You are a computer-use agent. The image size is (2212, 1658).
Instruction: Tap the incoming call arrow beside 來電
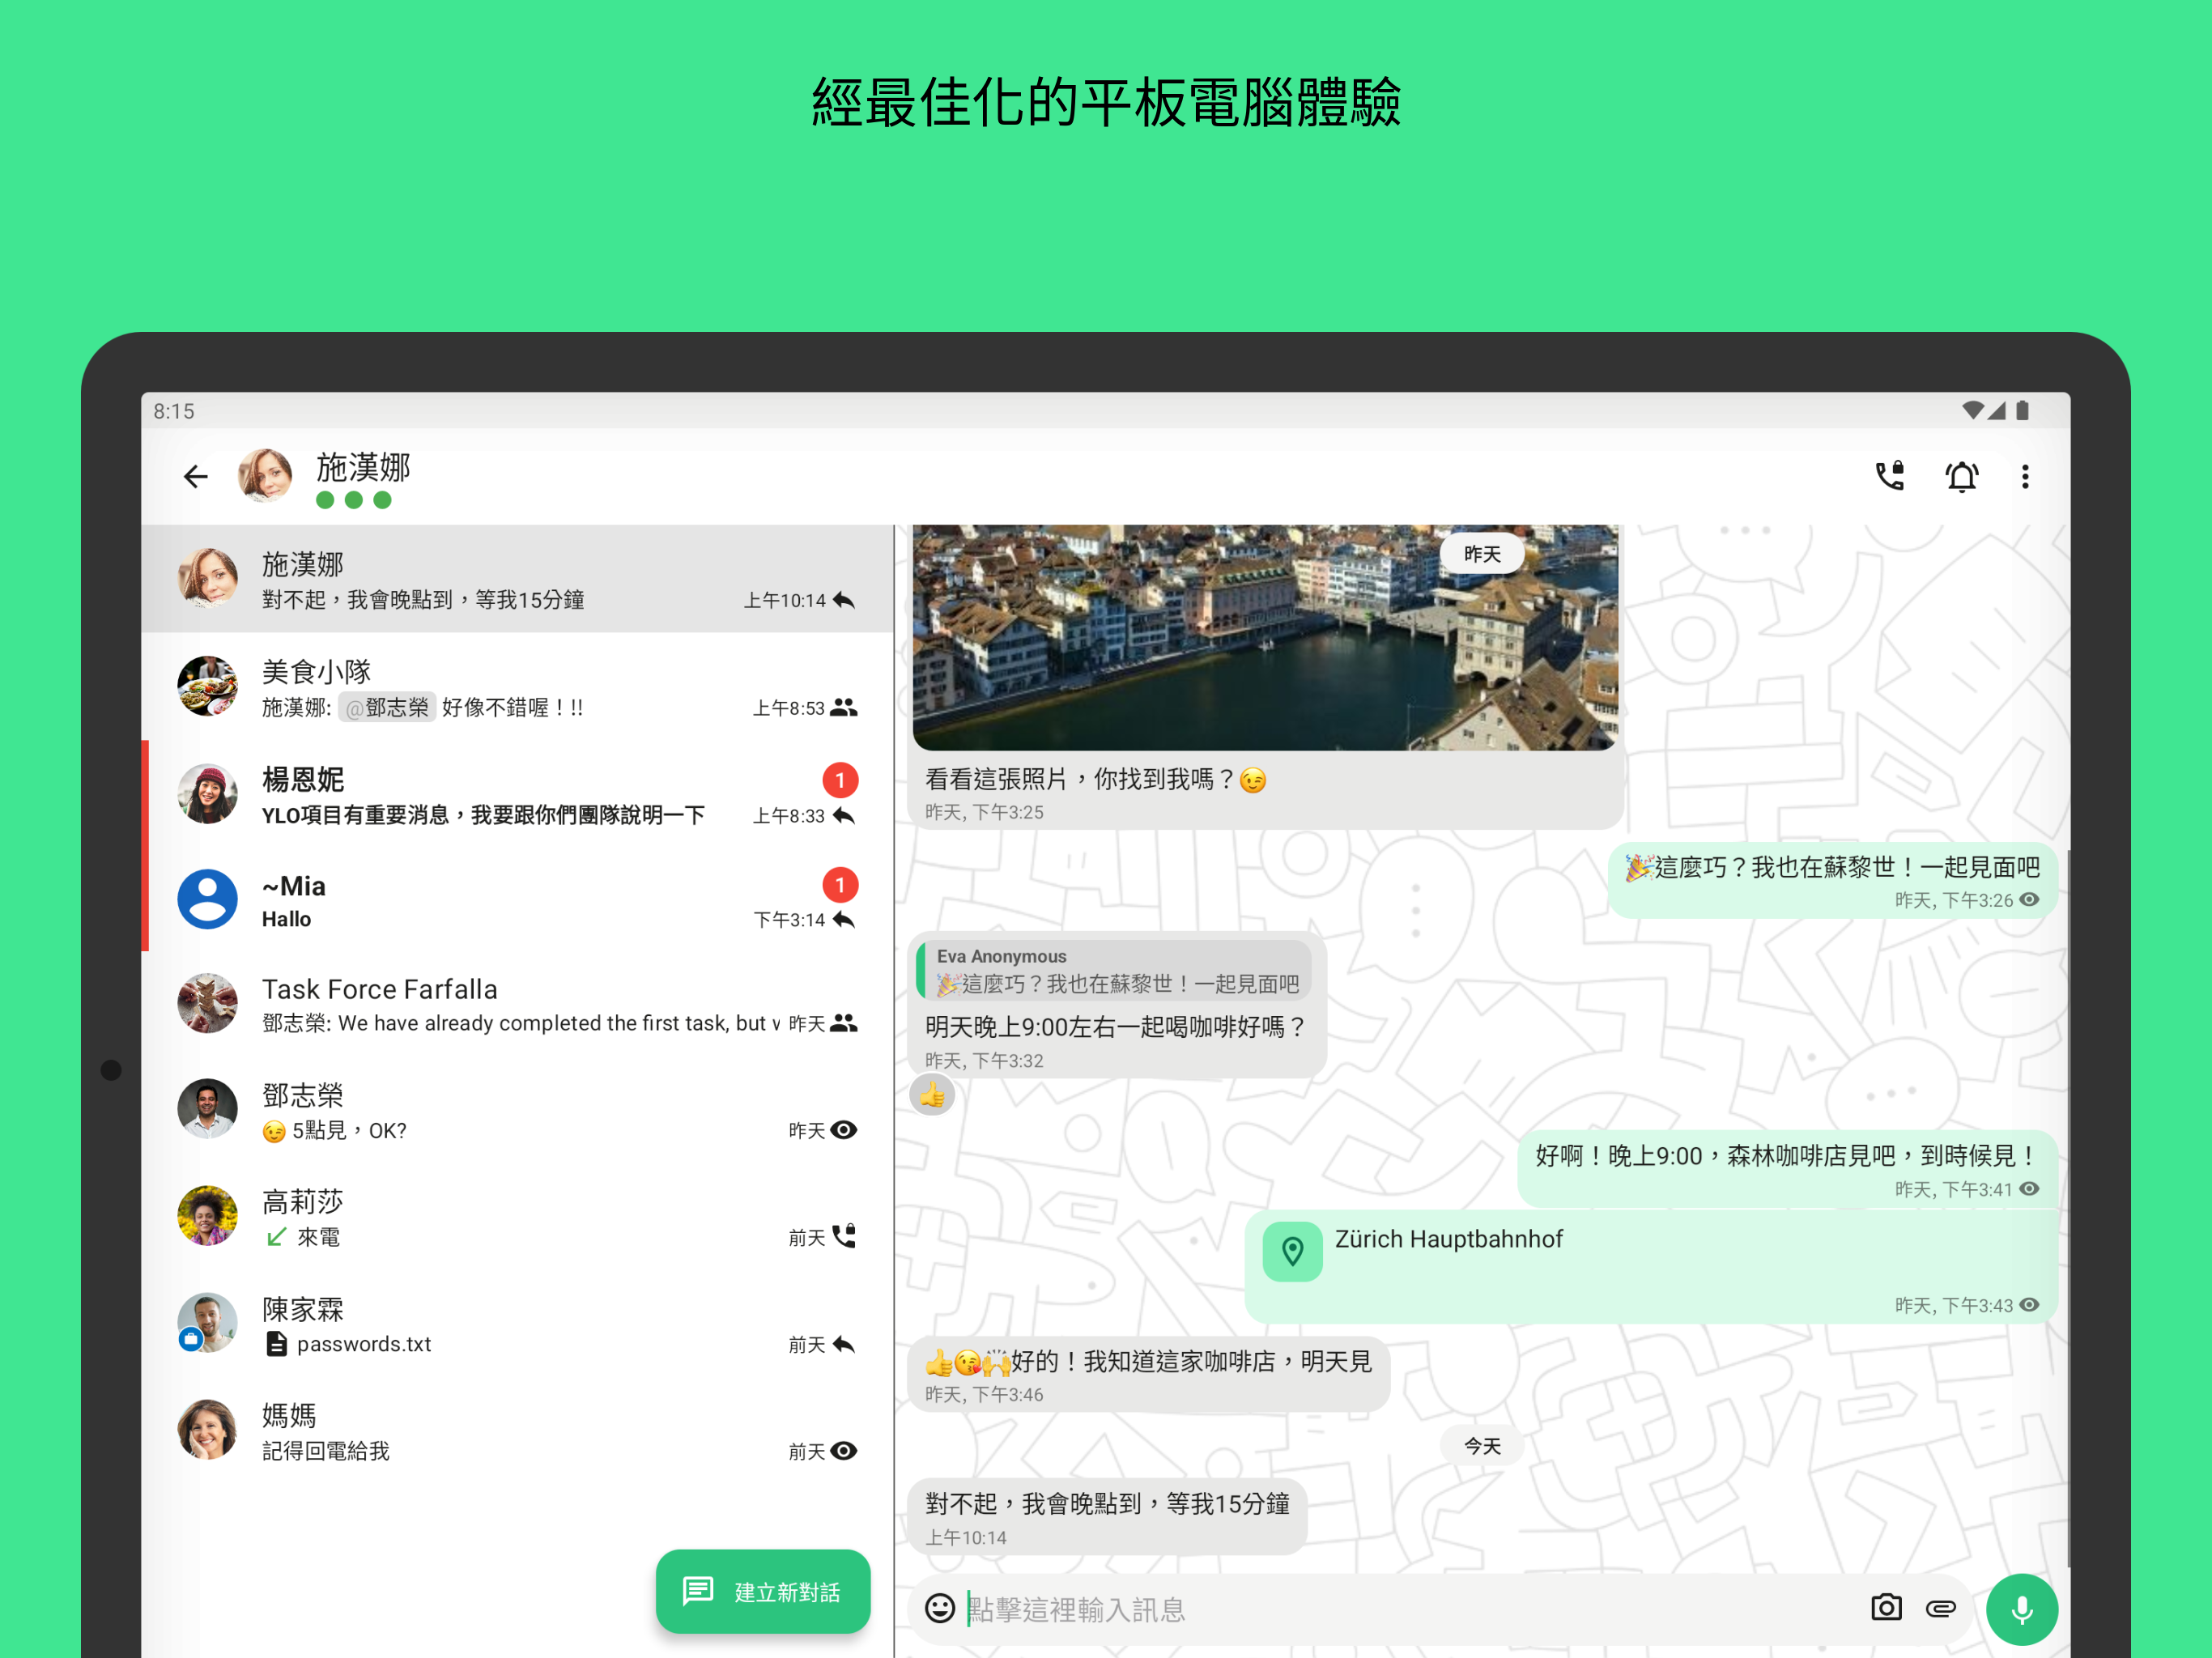click(x=276, y=1238)
